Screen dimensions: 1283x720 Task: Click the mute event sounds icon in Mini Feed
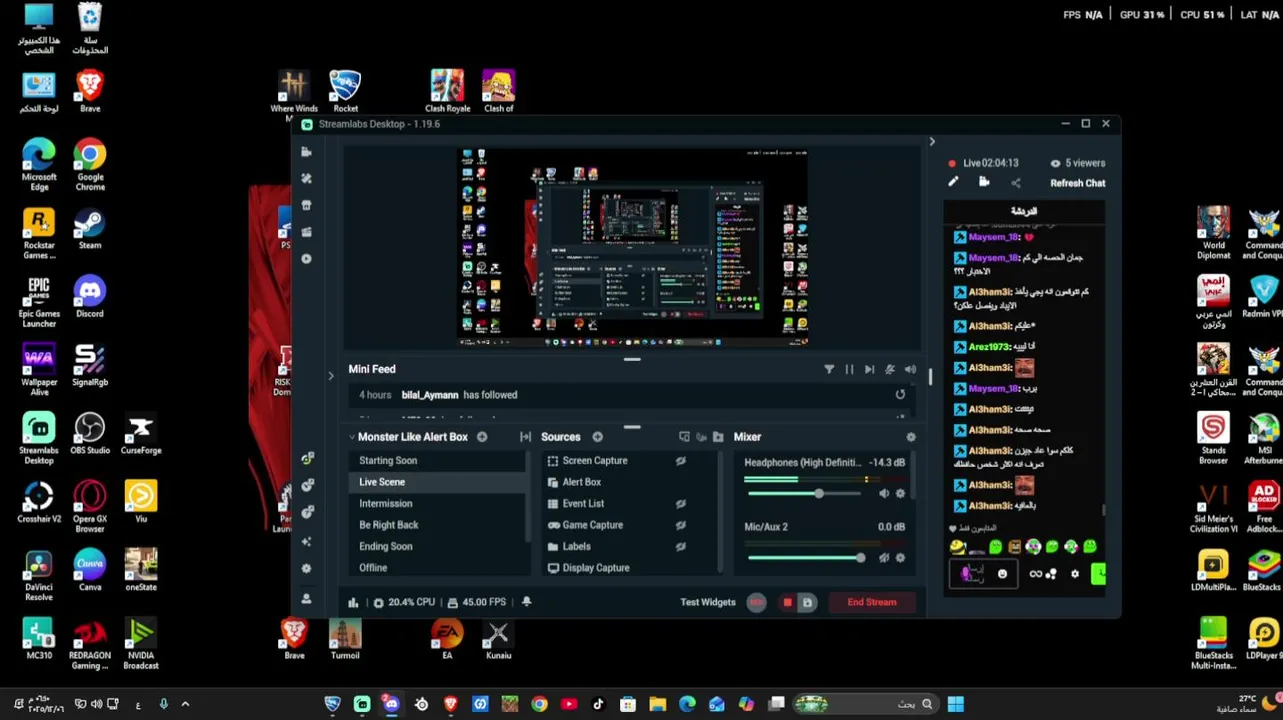tap(890, 369)
